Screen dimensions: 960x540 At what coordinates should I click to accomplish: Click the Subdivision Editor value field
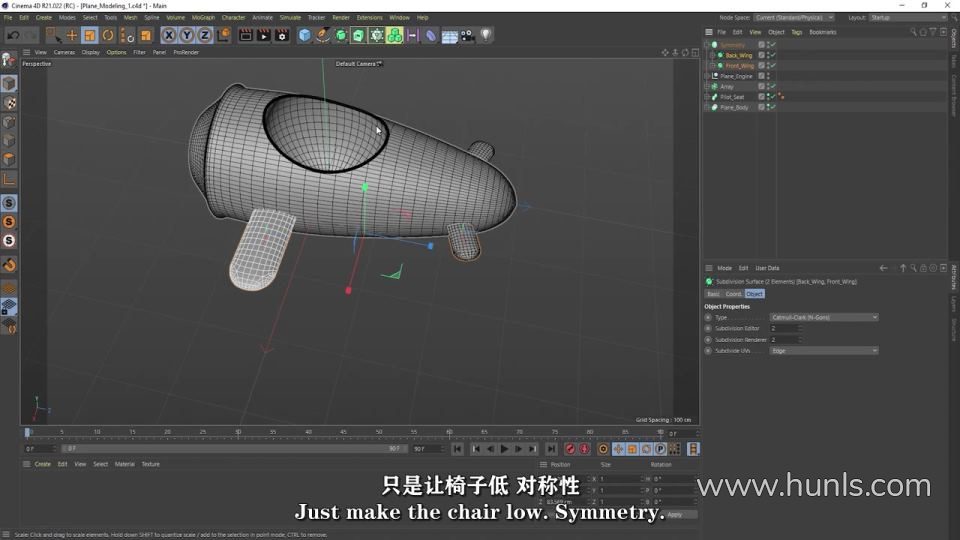click(785, 328)
